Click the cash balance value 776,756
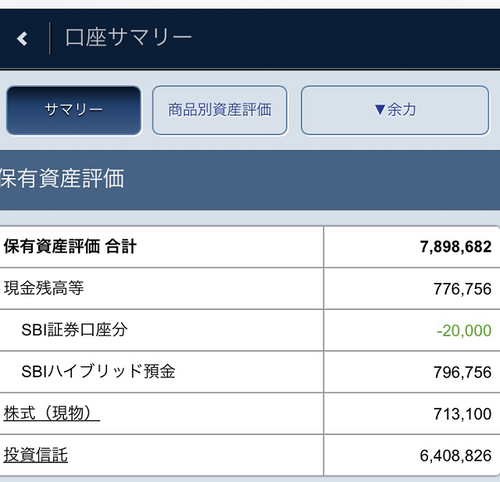The width and height of the screenshot is (500, 482). 462,289
